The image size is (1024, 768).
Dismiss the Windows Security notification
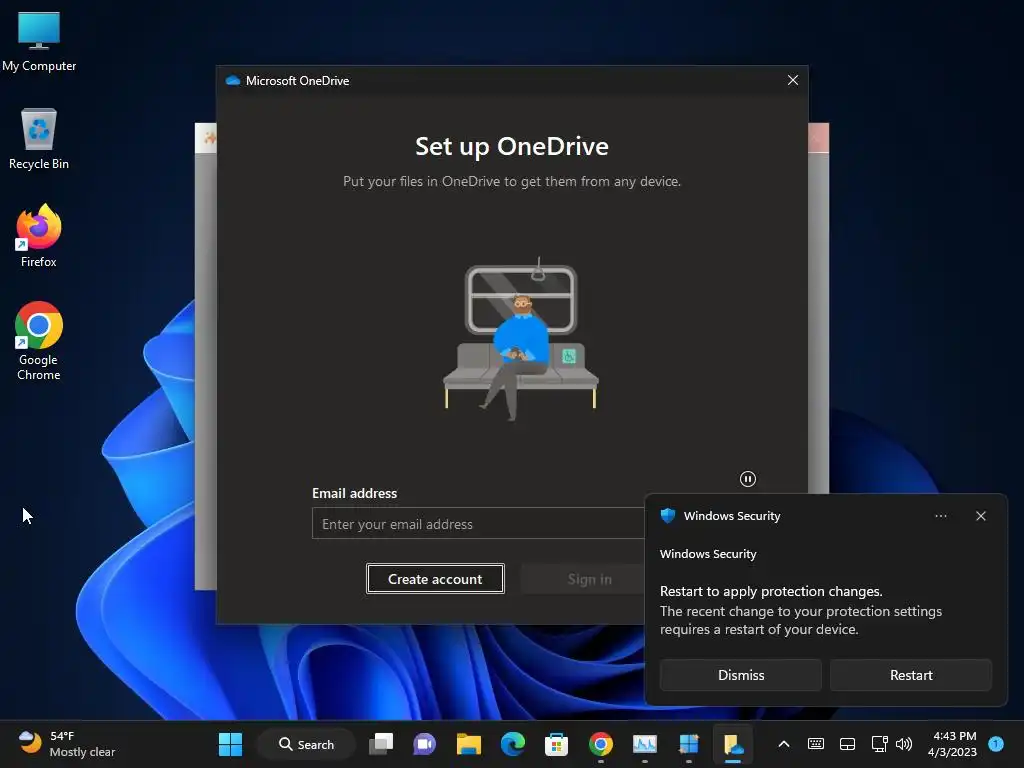pos(741,675)
